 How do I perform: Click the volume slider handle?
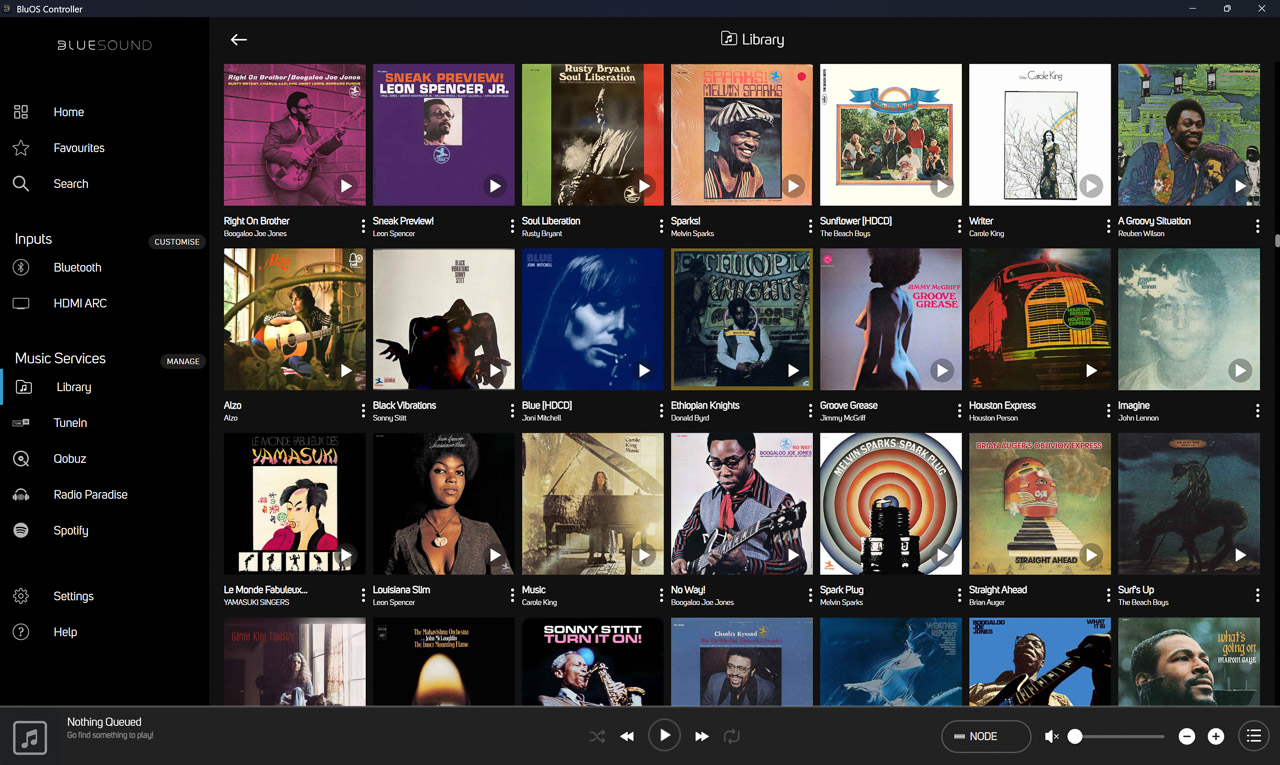pos(1075,737)
